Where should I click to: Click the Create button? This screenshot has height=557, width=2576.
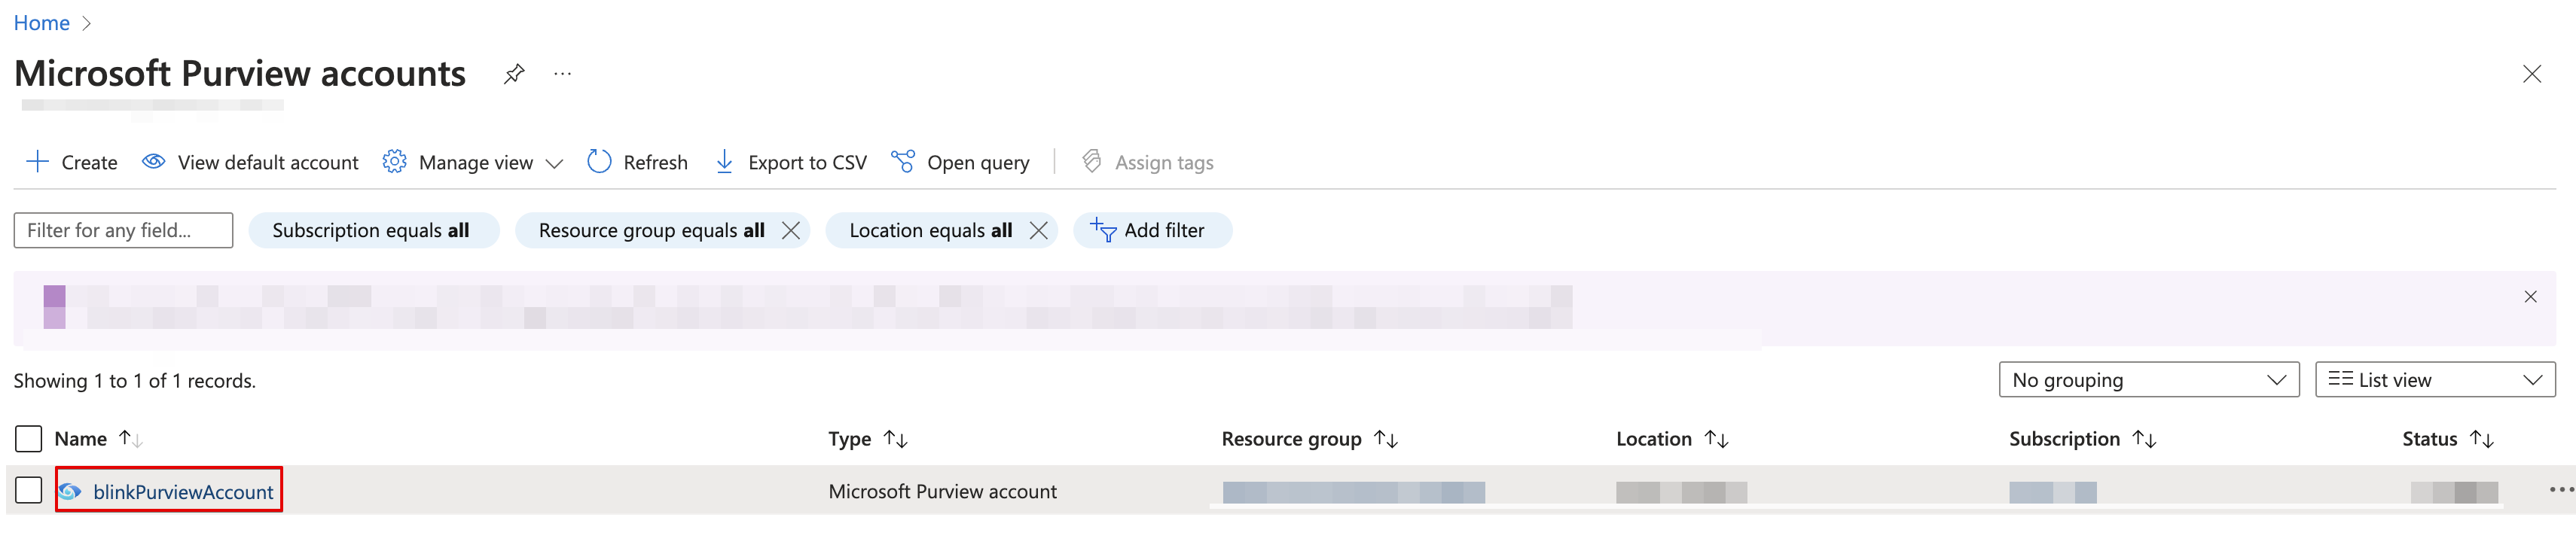pyautogui.click(x=71, y=162)
